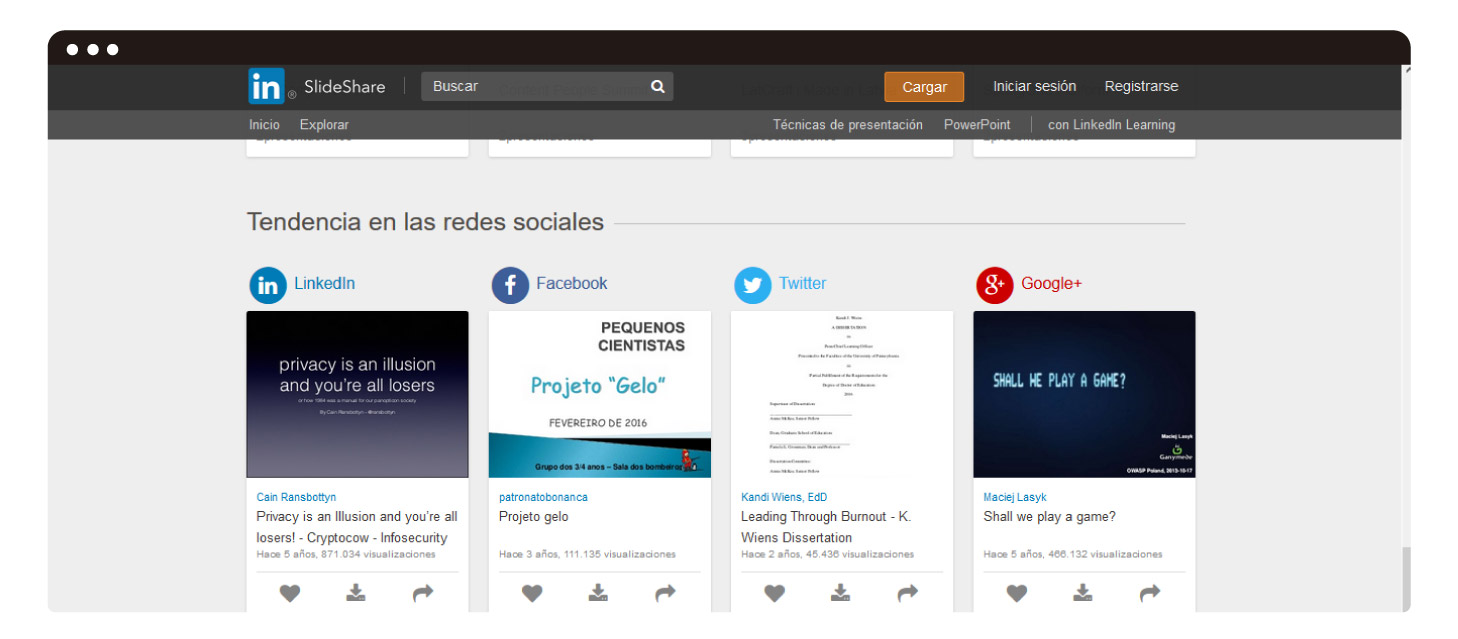Like the Privacy is an Illusion card
Screen dimensions: 1458x639
290,593
